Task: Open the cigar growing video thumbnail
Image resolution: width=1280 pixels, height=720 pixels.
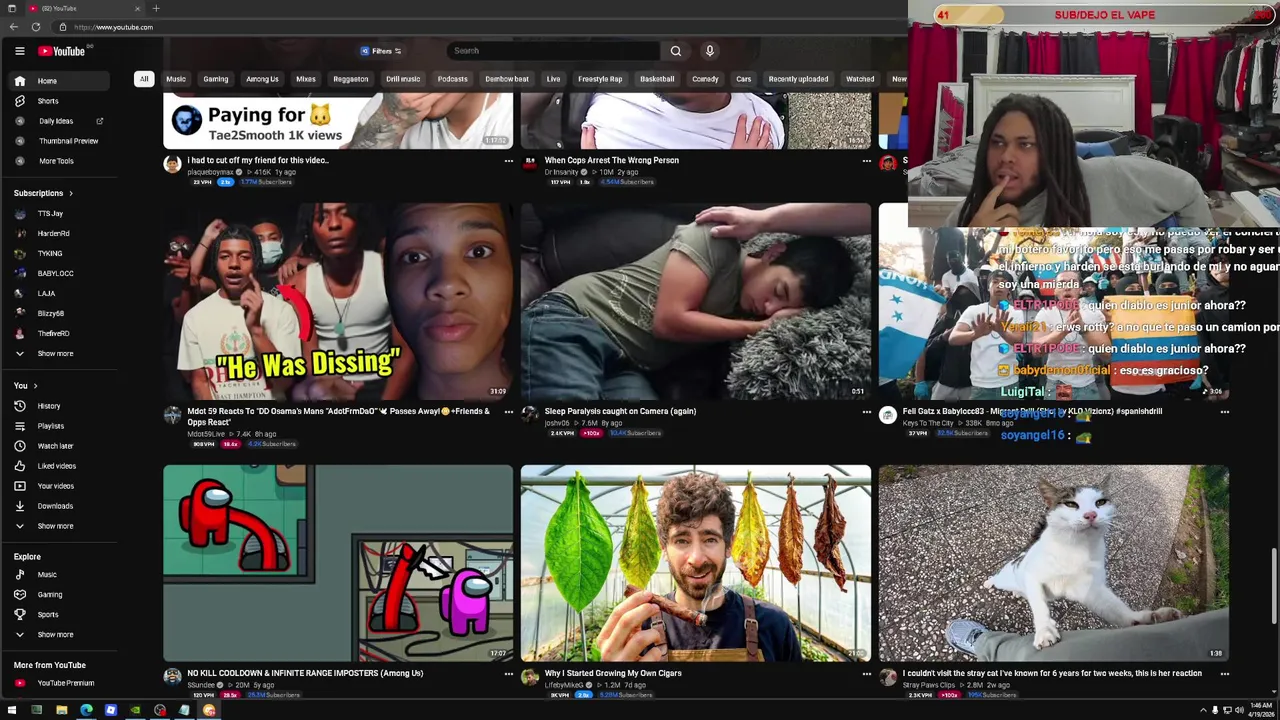Action: point(695,563)
